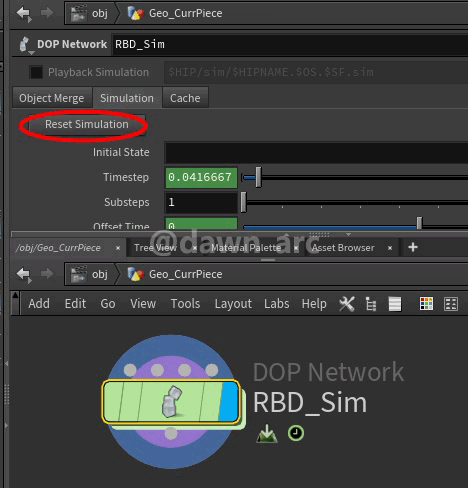
Task: Close the Asset Browser pane tab
Action: coord(390,248)
